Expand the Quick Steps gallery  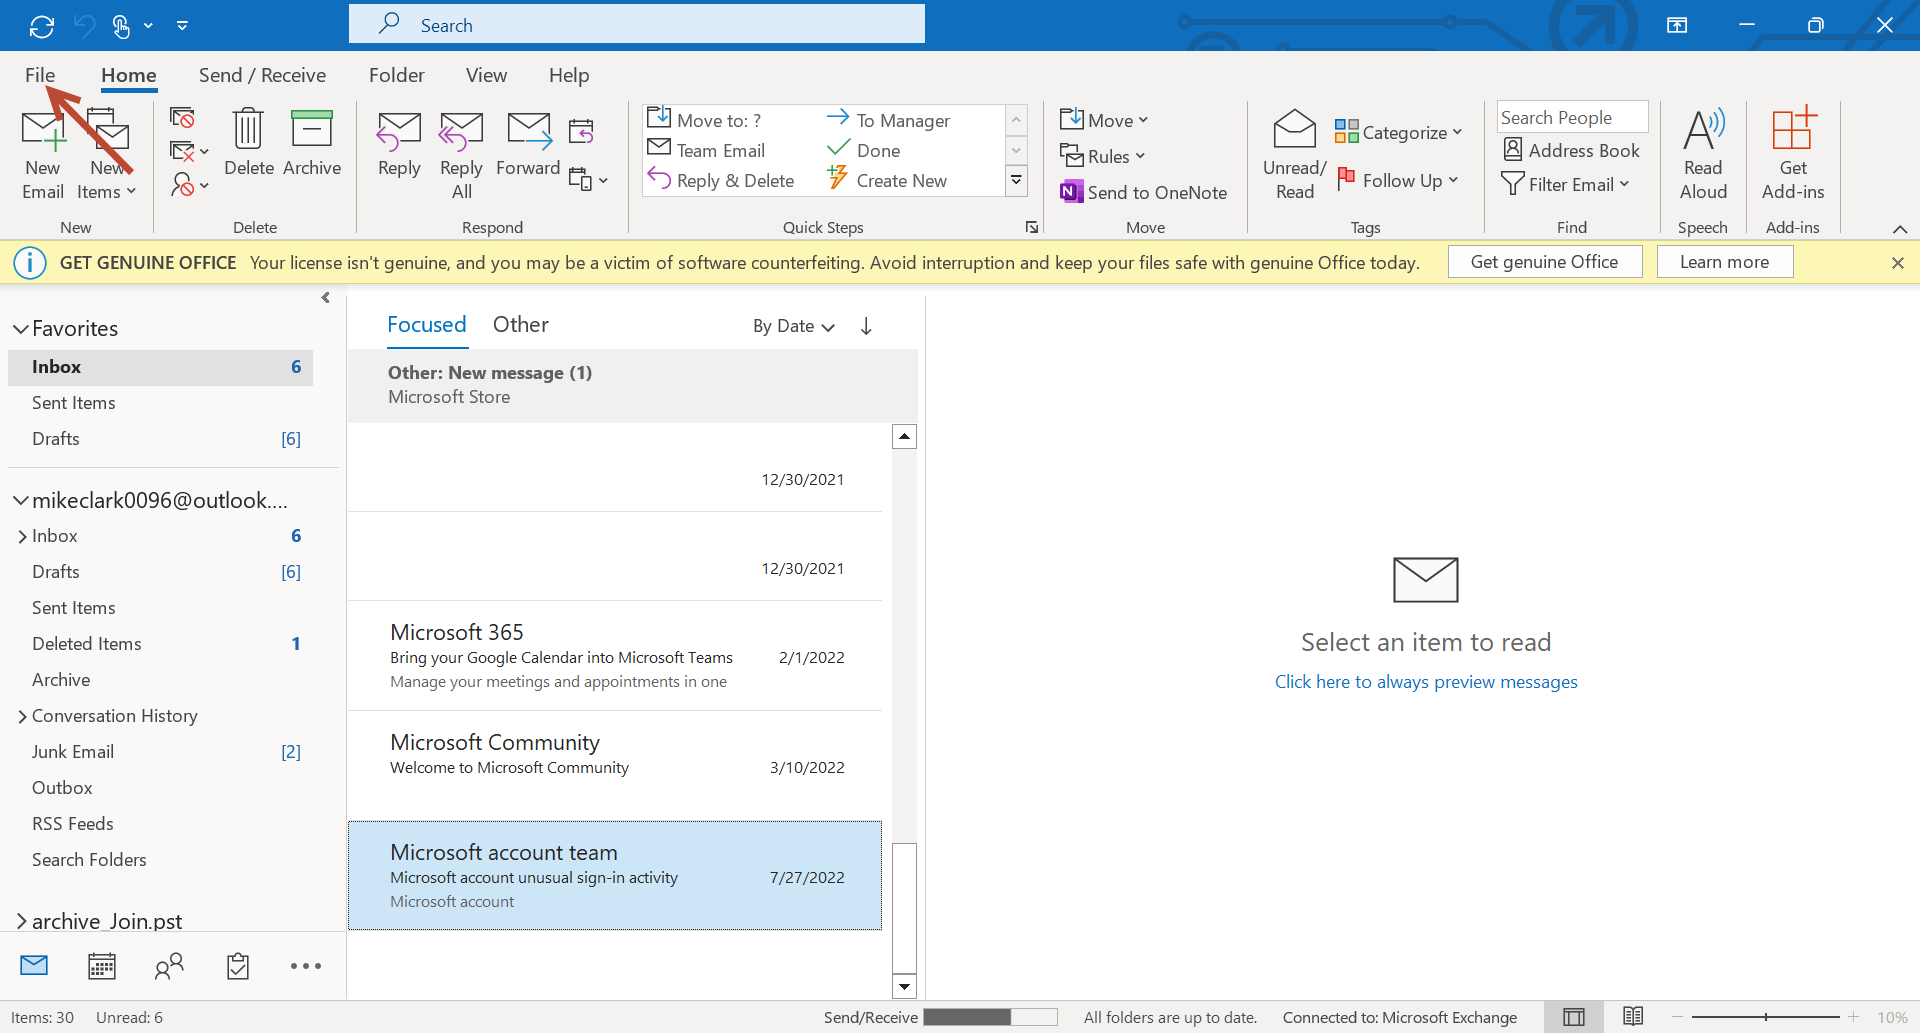point(1016,181)
